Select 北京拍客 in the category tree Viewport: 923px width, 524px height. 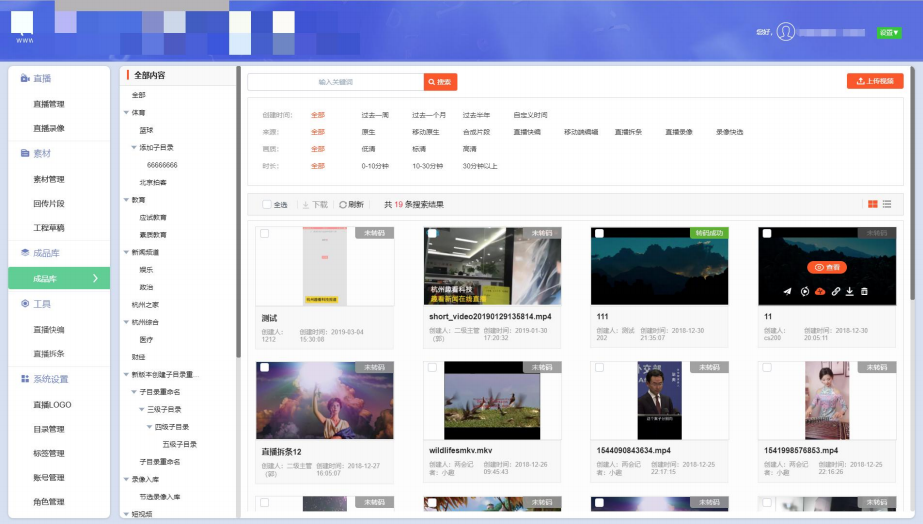153,183
